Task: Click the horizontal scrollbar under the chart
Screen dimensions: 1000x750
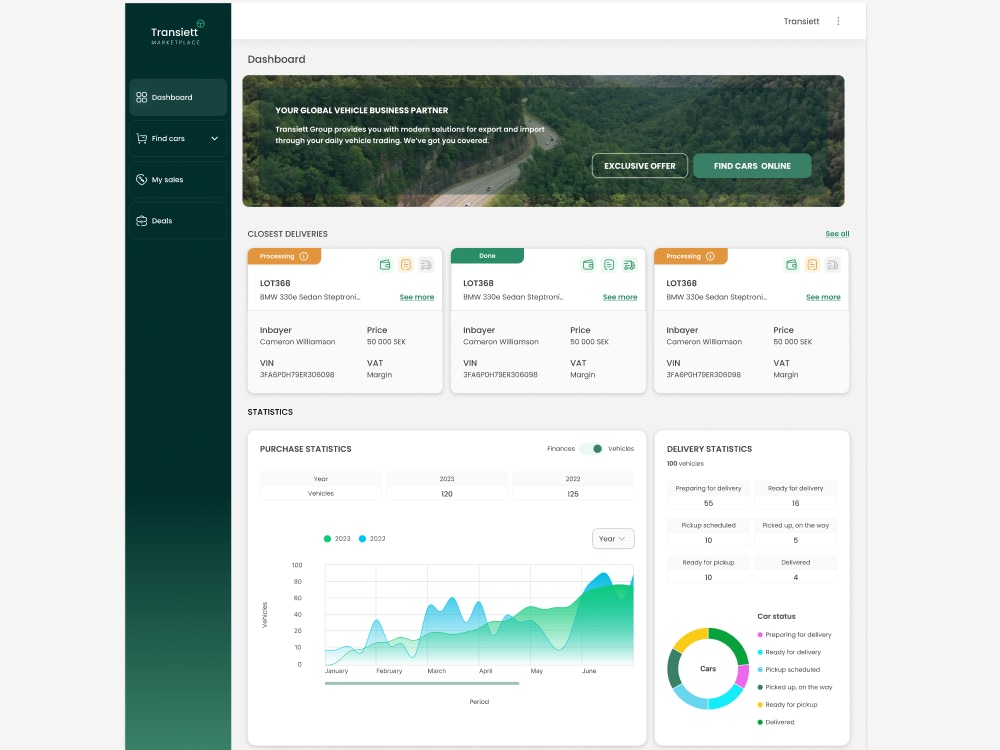Action: [422, 684]
